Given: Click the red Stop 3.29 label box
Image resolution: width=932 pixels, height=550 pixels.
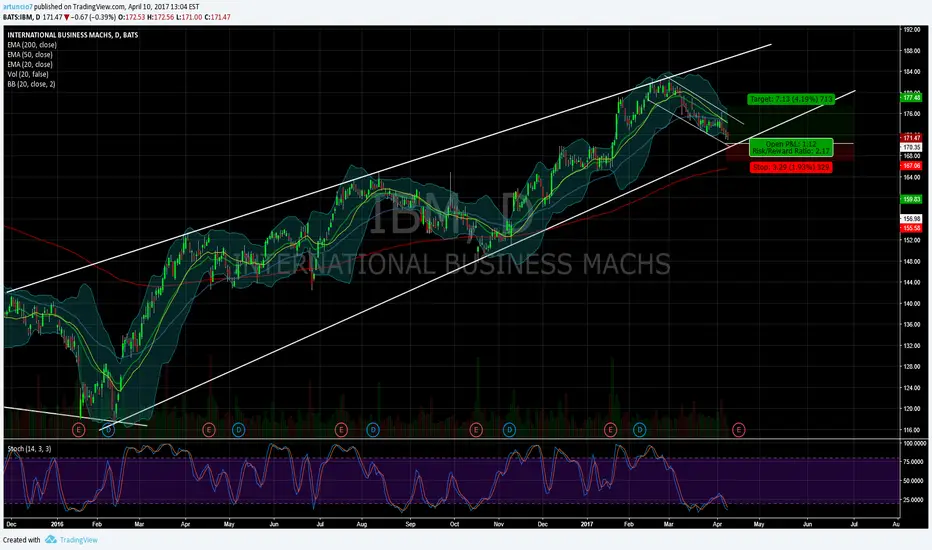Looking at the screenshot, I should 791,168.
